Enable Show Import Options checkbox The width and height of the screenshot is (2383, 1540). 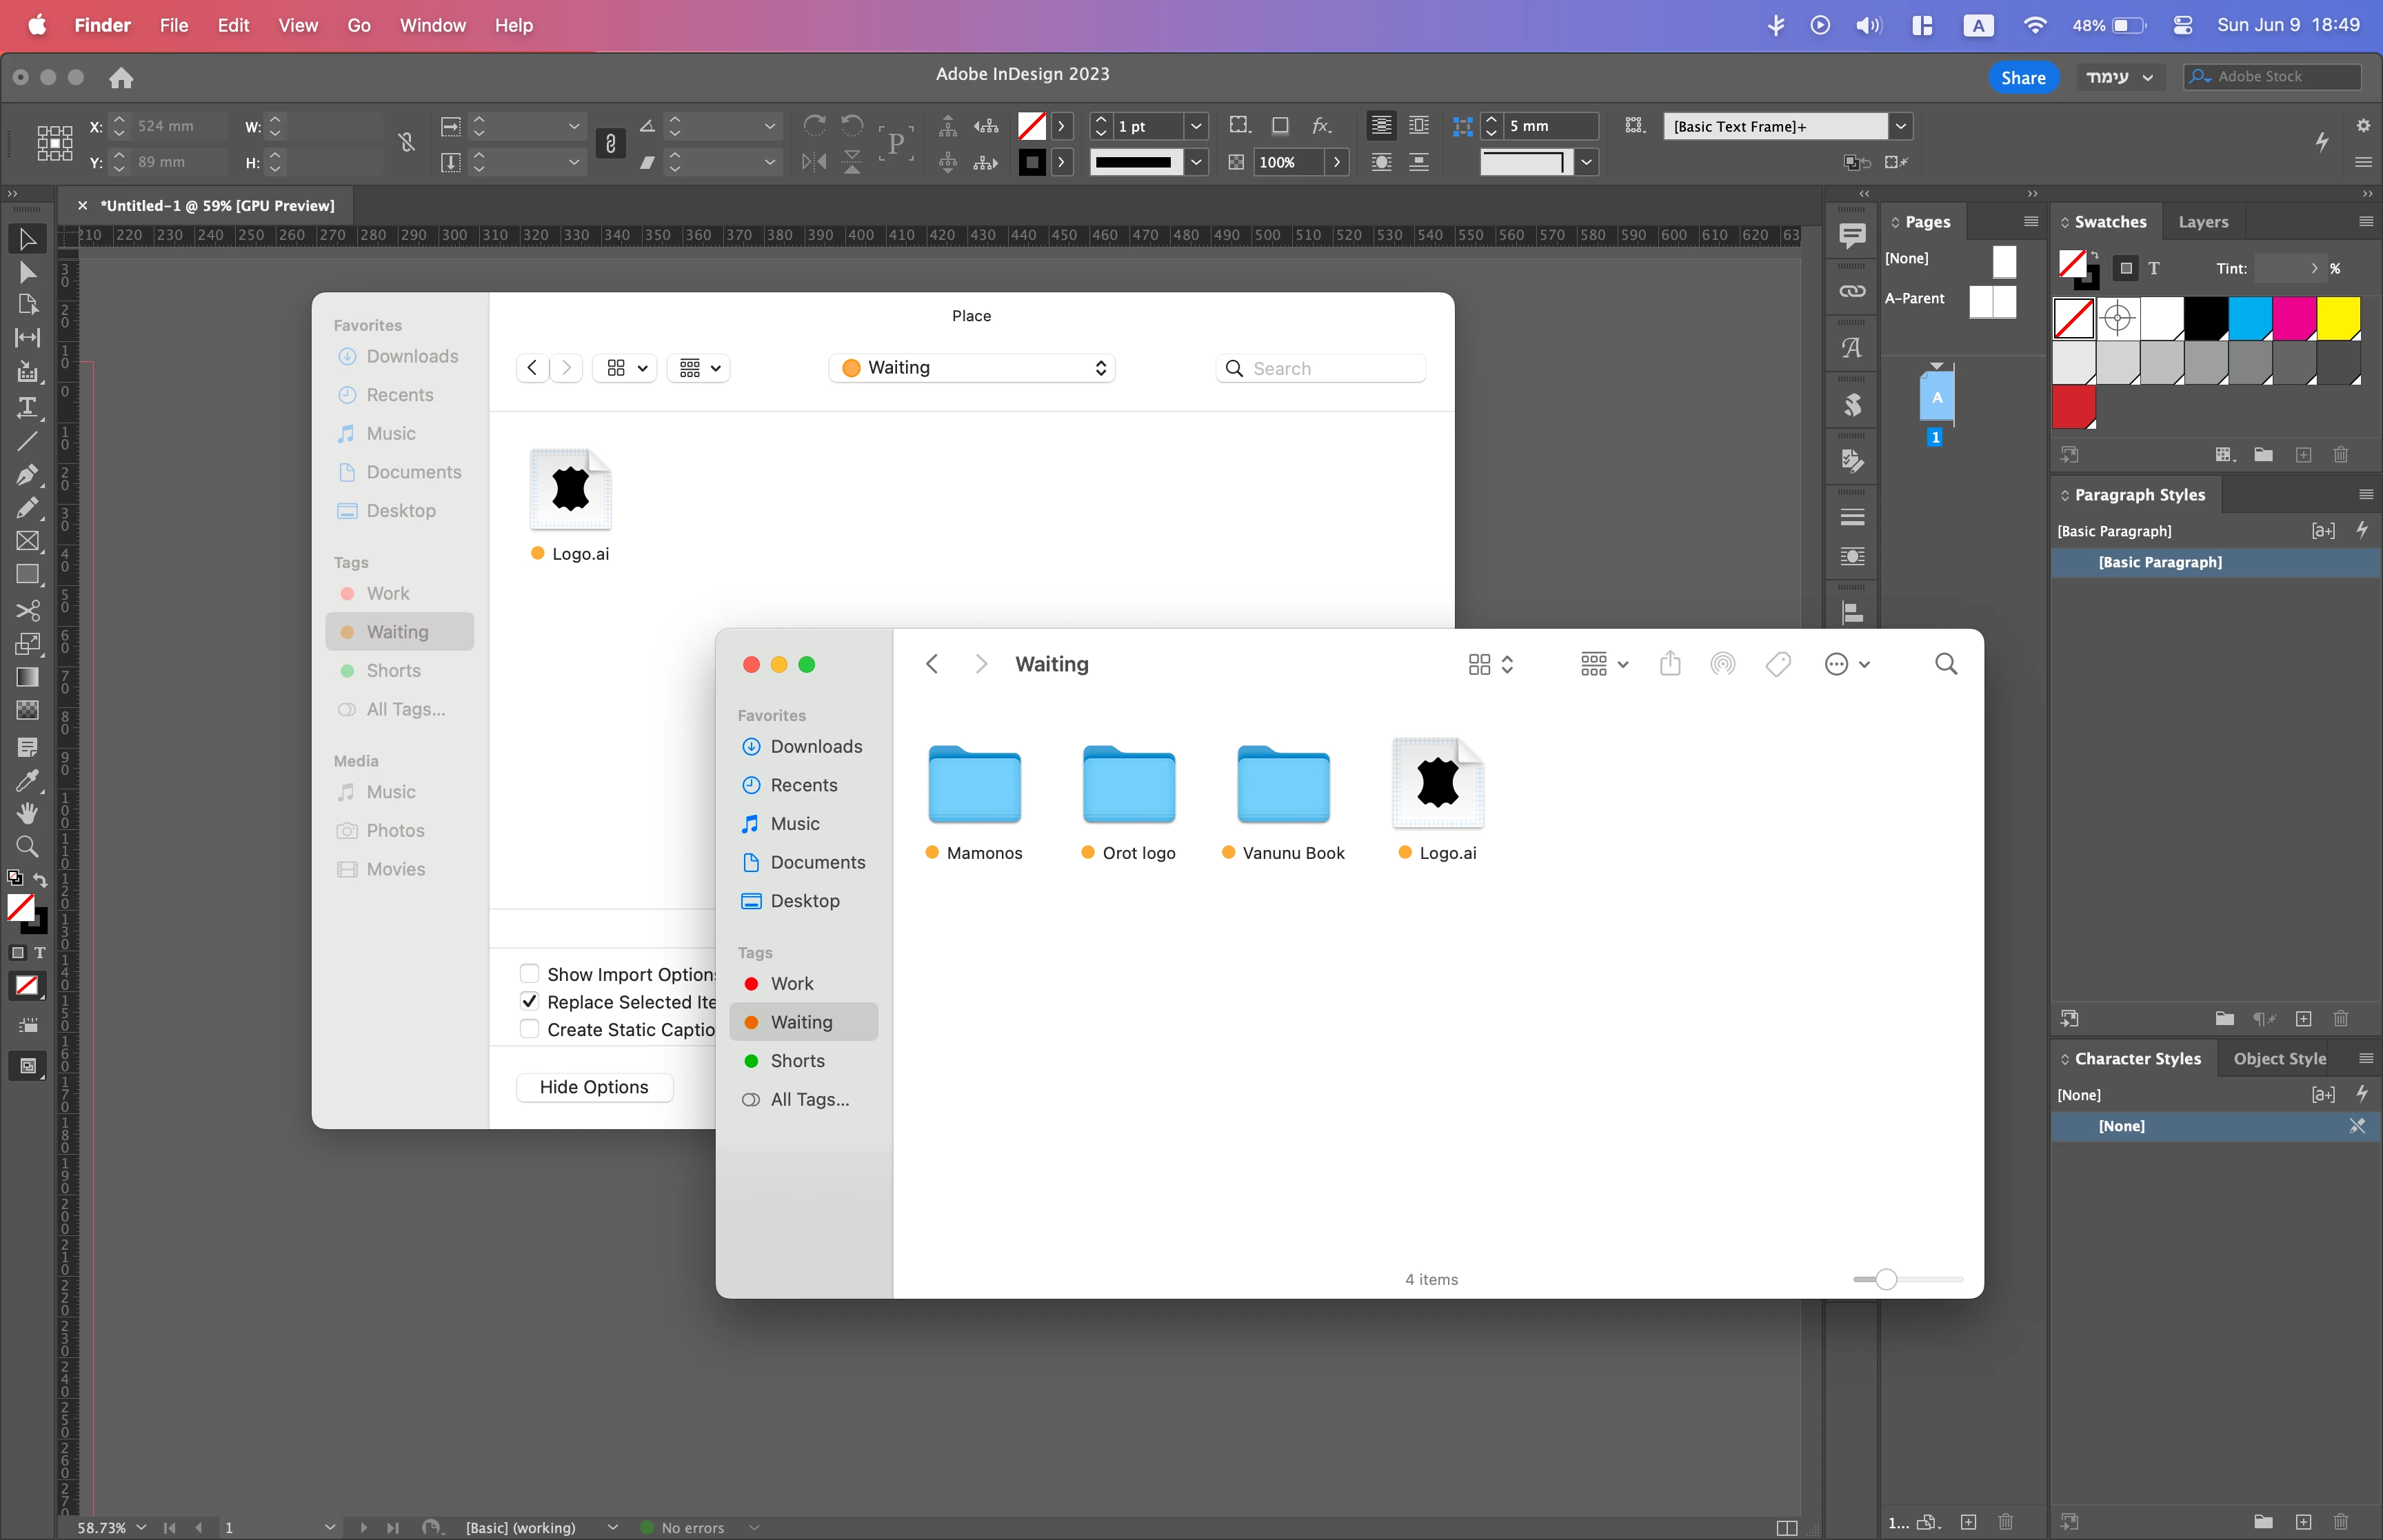coord(530,973)
